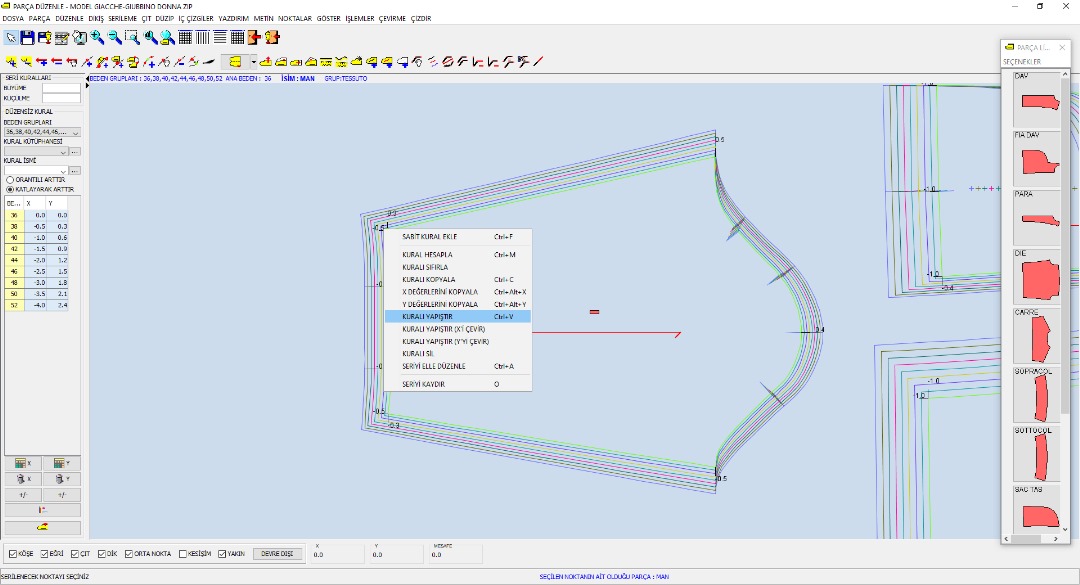This screenshot has width=1080, height=585.
Task: Open the SERİLEME menu
Action: click(122, 18)
